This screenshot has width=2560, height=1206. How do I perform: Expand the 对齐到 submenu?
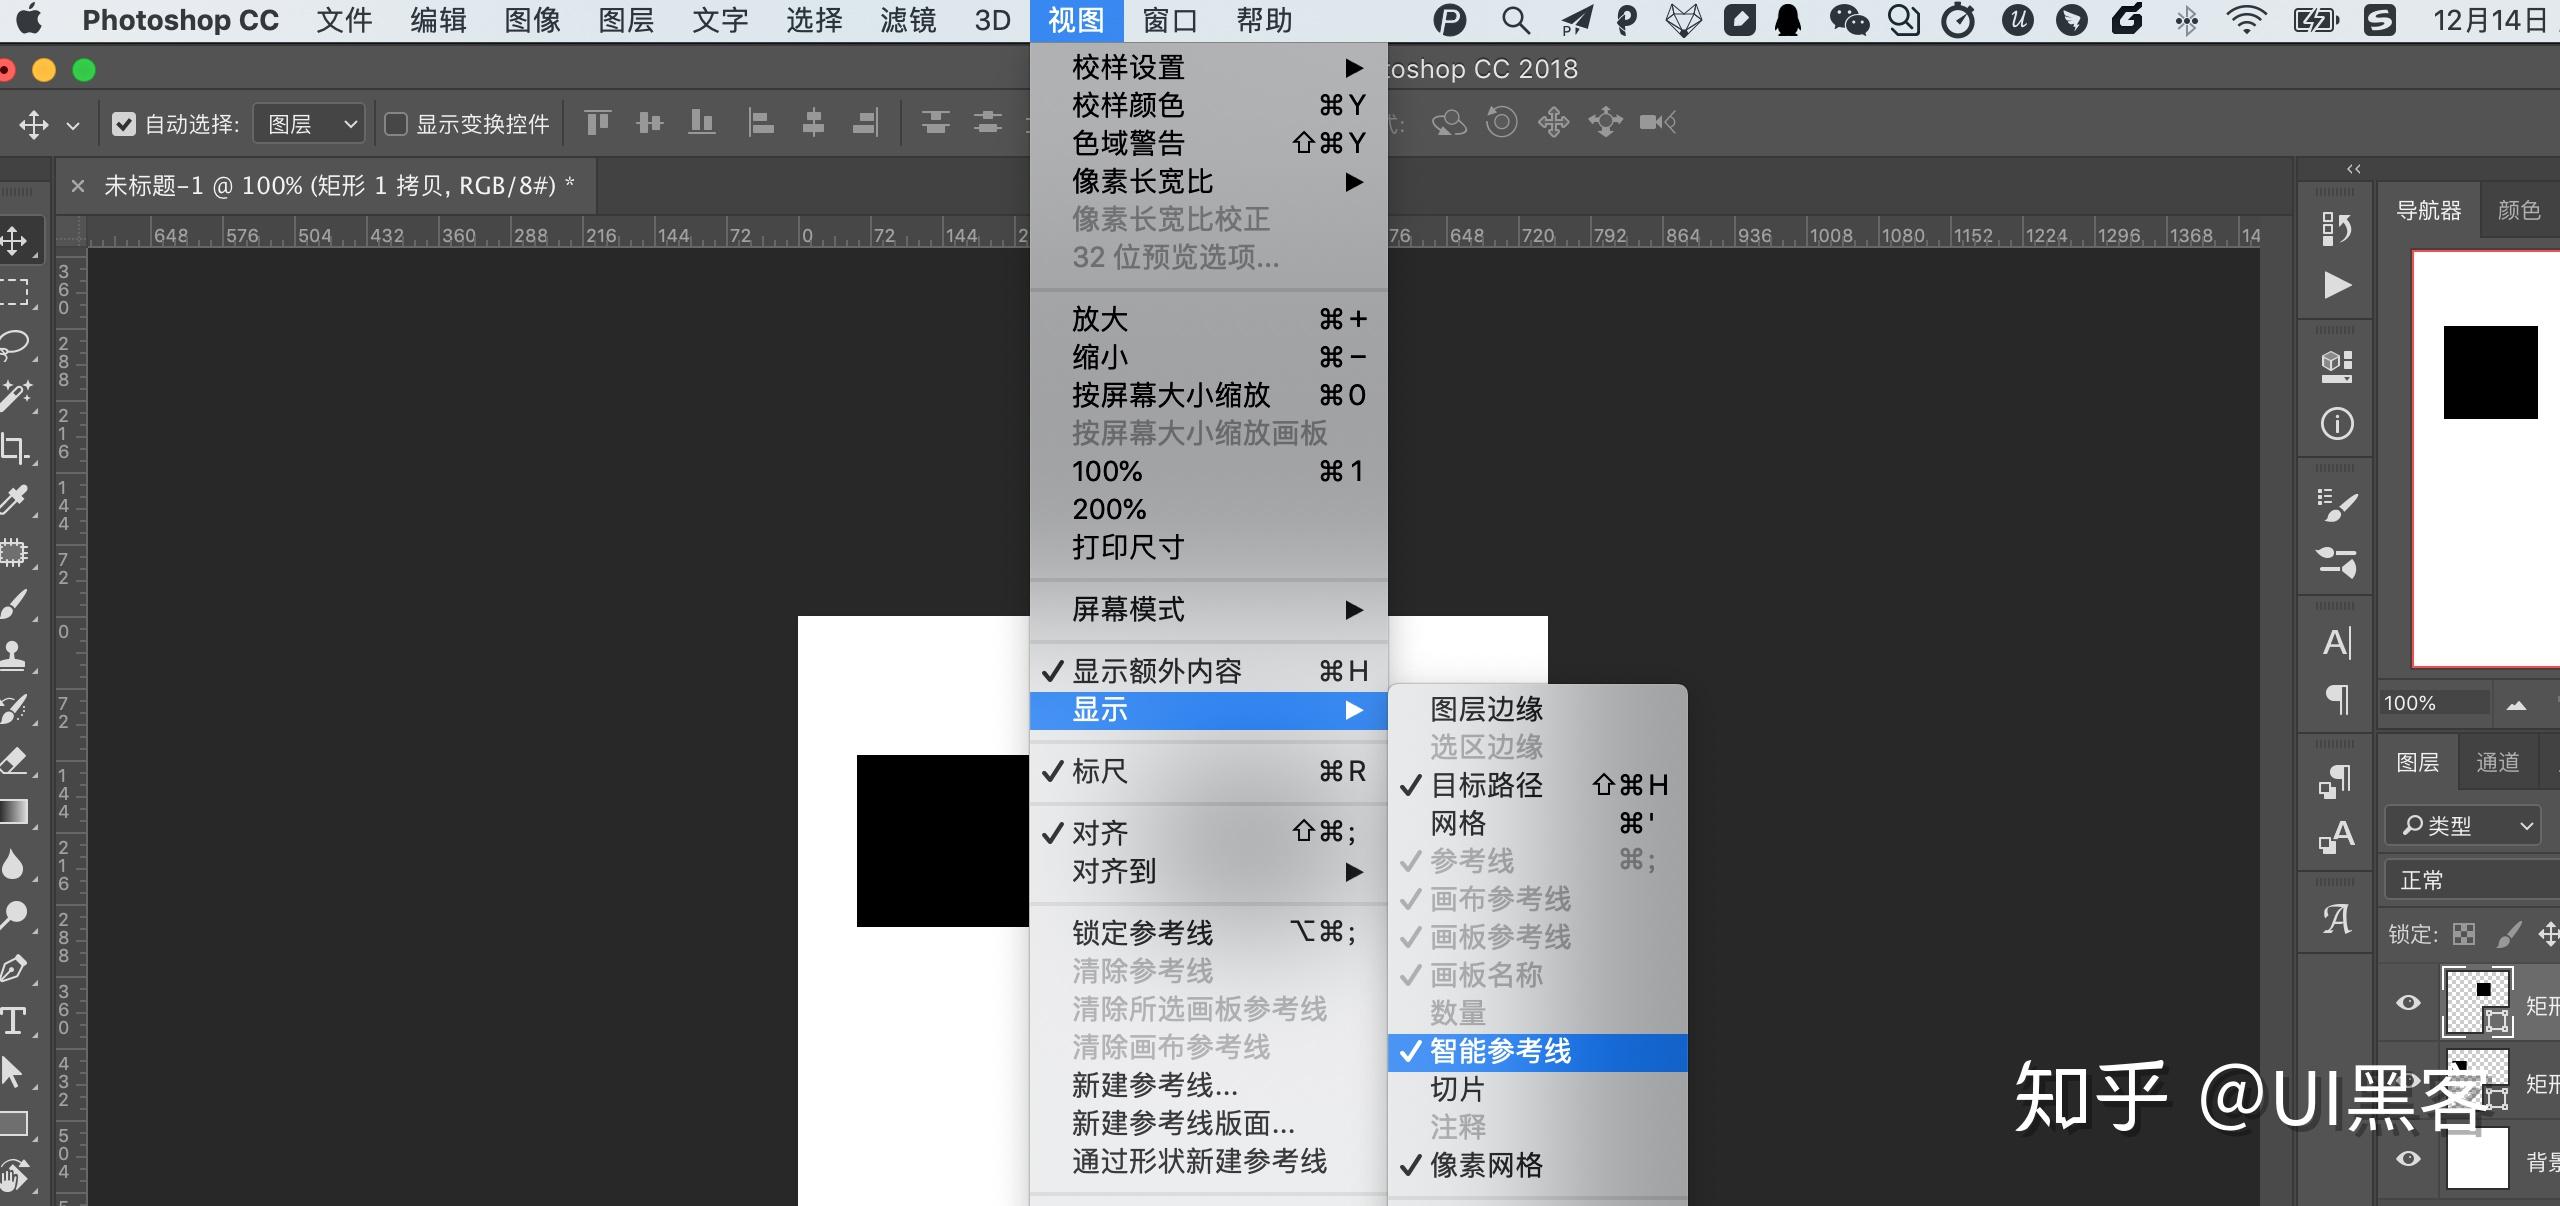coord(1209,871)
